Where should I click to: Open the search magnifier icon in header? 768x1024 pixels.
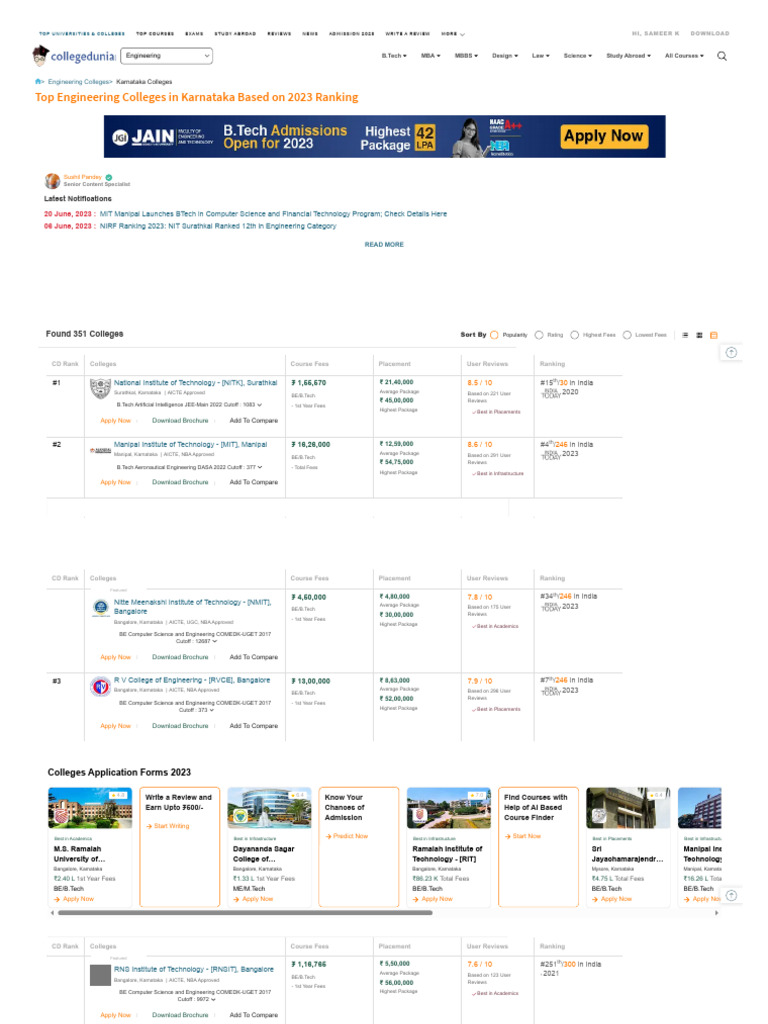[722, 56]
